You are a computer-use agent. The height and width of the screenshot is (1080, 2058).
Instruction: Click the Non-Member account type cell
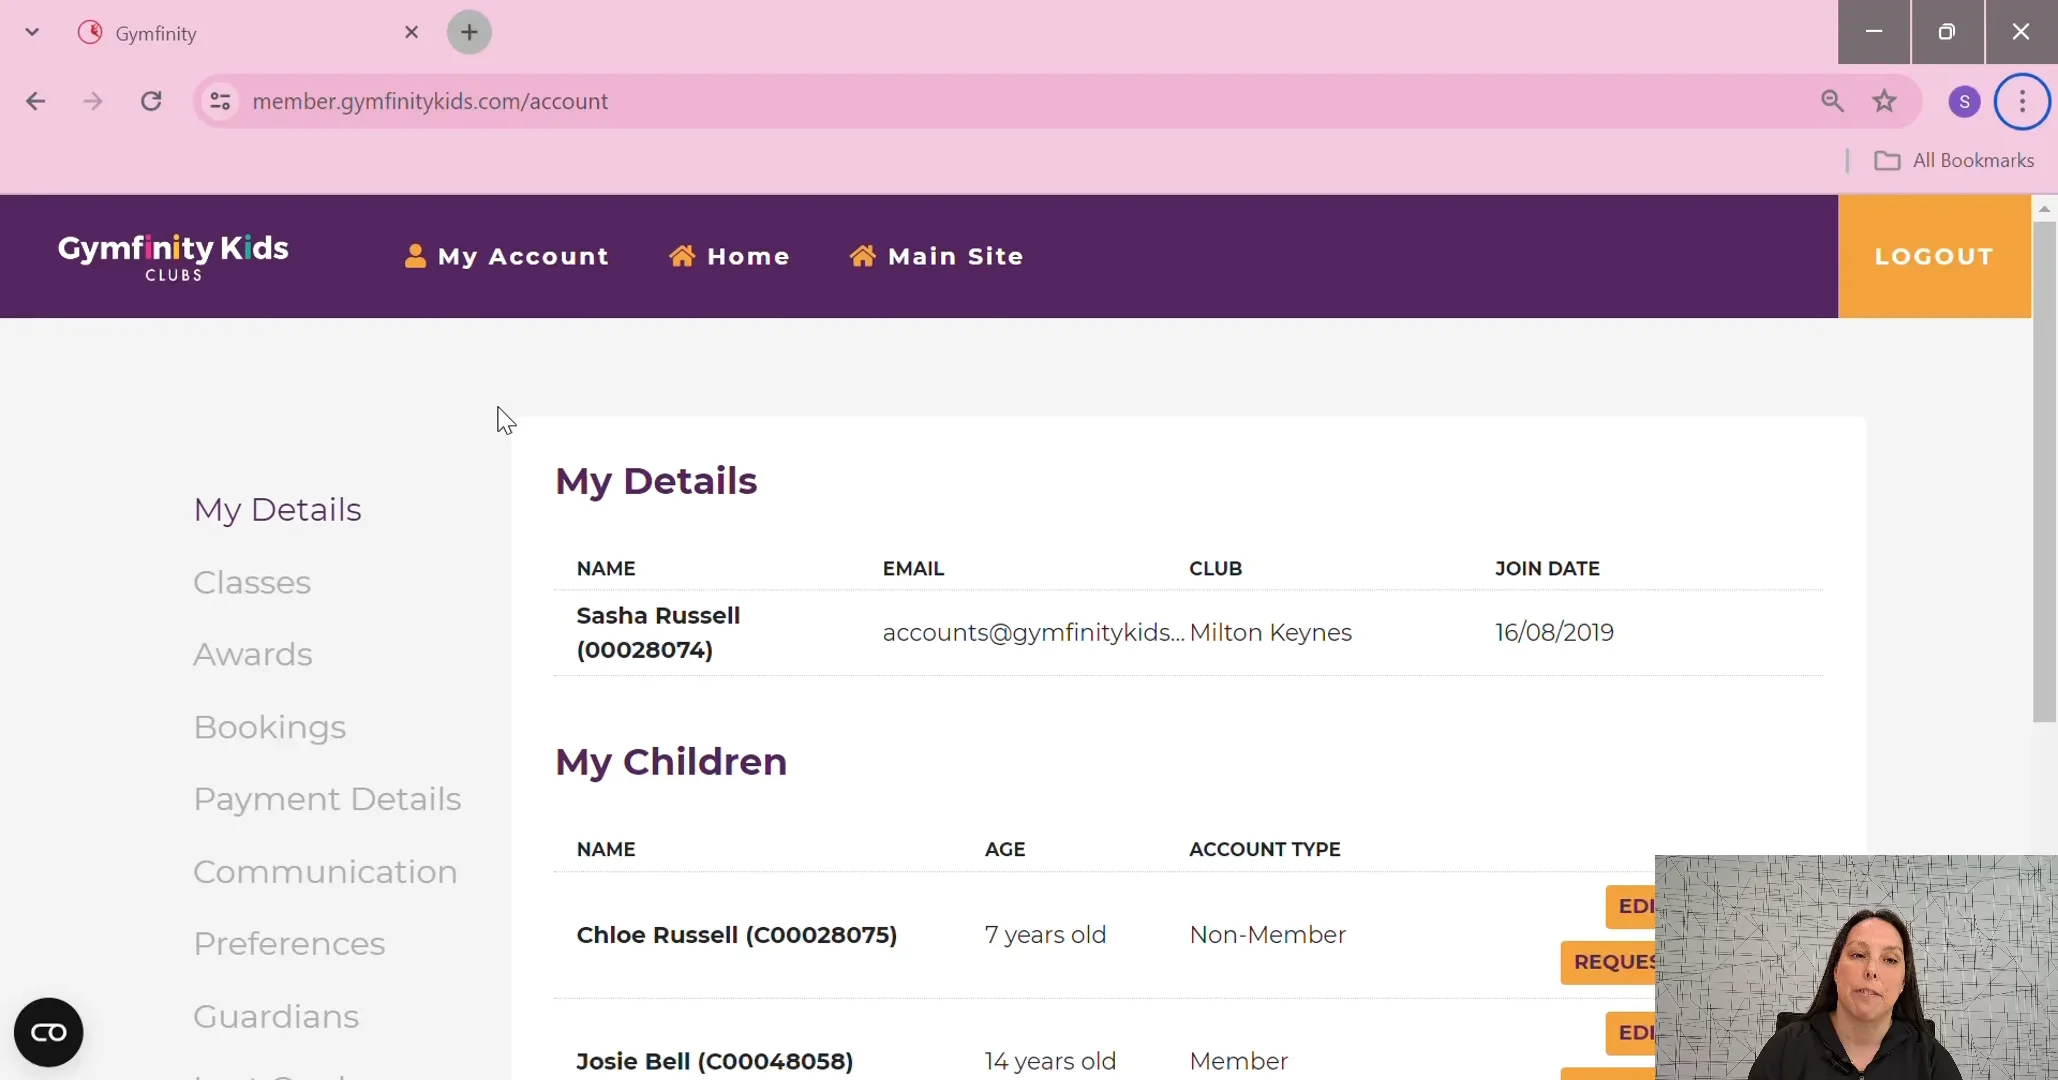(x=1267, y=935)
